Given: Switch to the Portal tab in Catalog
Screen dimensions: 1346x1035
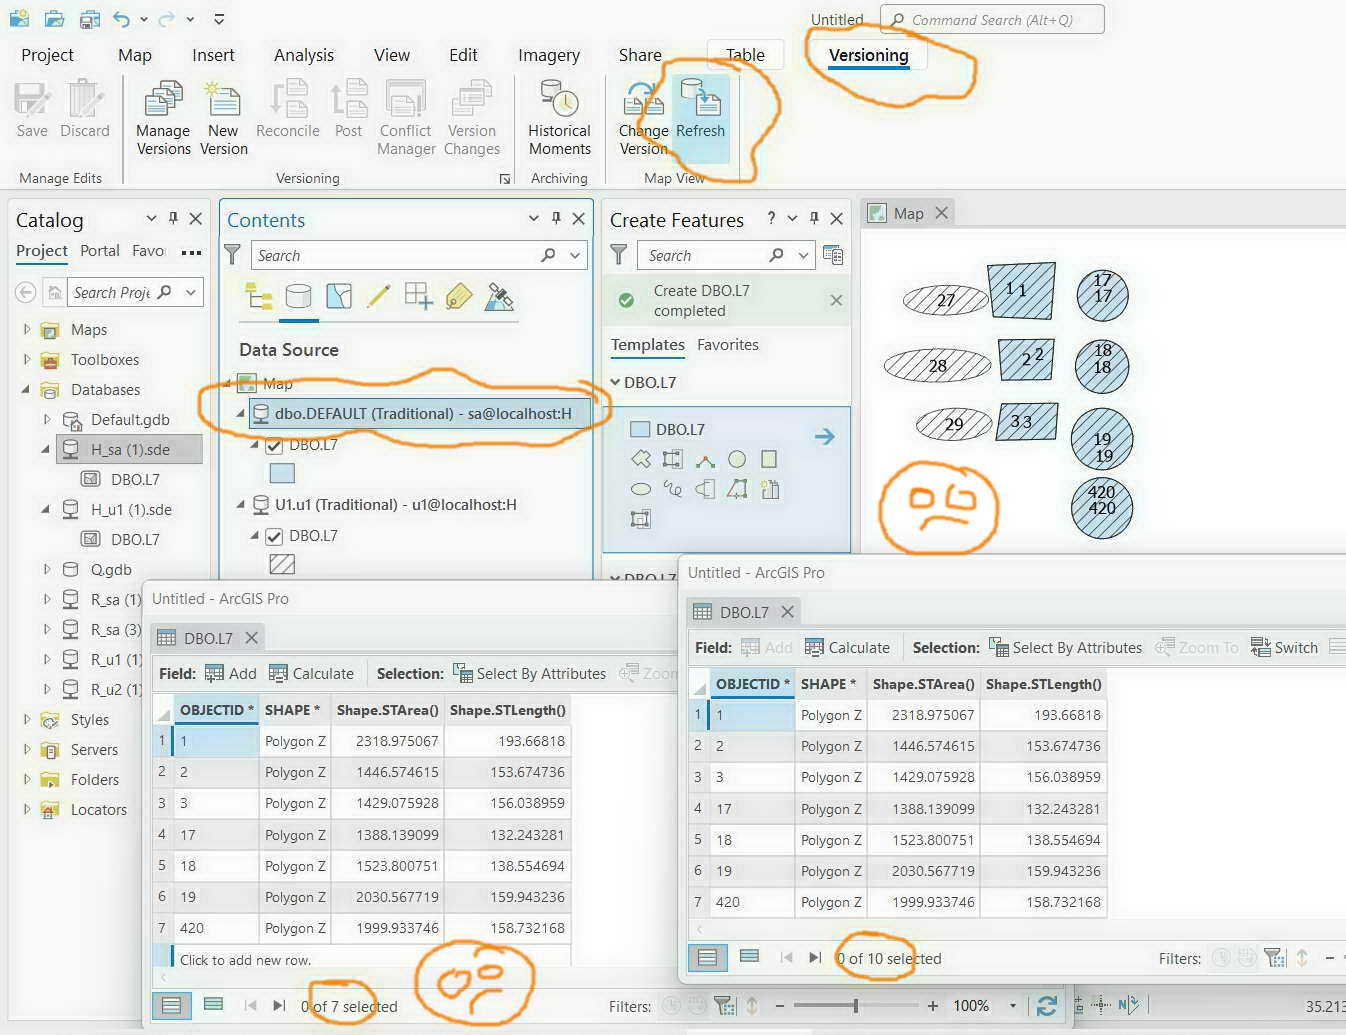Looking at the screenshot, I should click(x=100, y=251).
